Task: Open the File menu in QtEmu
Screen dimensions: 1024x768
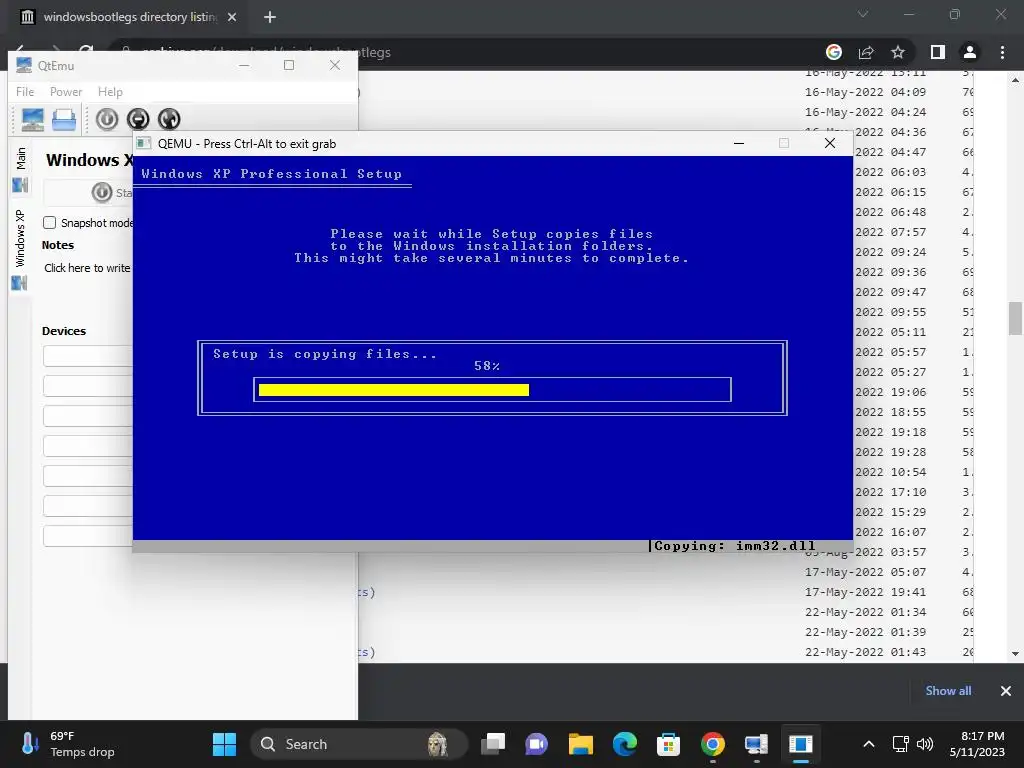Action: 25,92
